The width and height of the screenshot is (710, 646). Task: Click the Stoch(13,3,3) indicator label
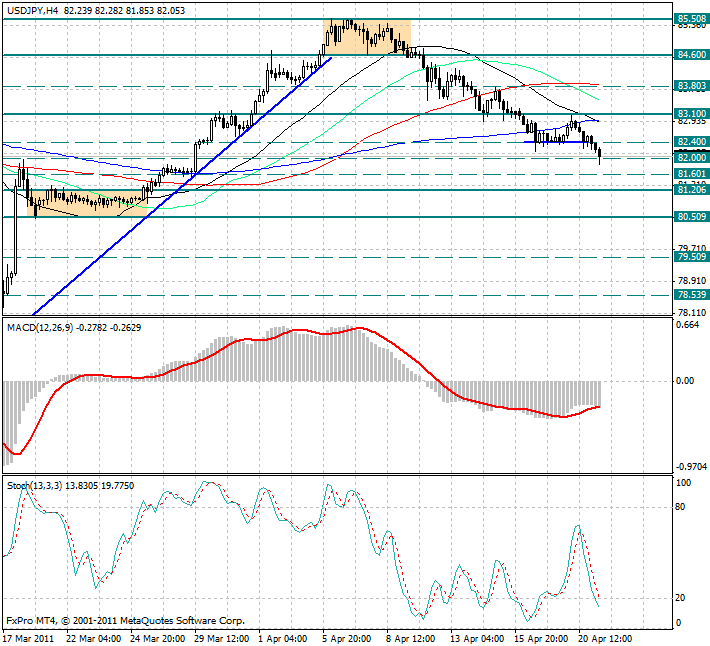click(34, 485)
